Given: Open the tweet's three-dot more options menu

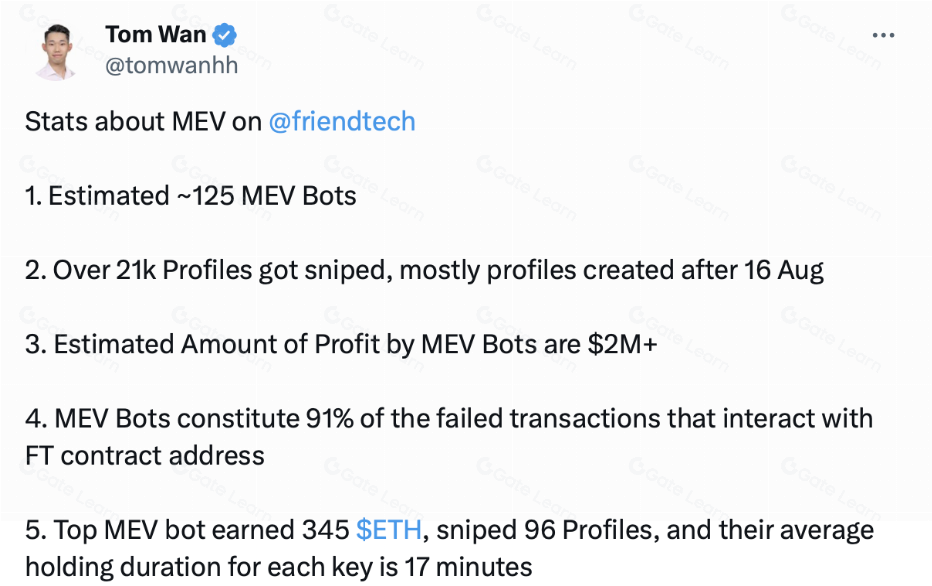Looking at the screenshot, I should click(883, 36).
